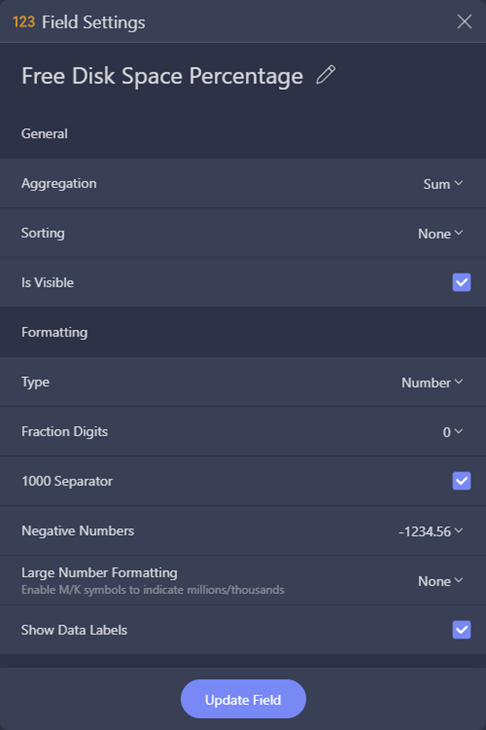Image resolution: width=486 pixels, height=730 pixels.
Task: Open the Large Number Formatting dropdown
Action: click(440, 581)
